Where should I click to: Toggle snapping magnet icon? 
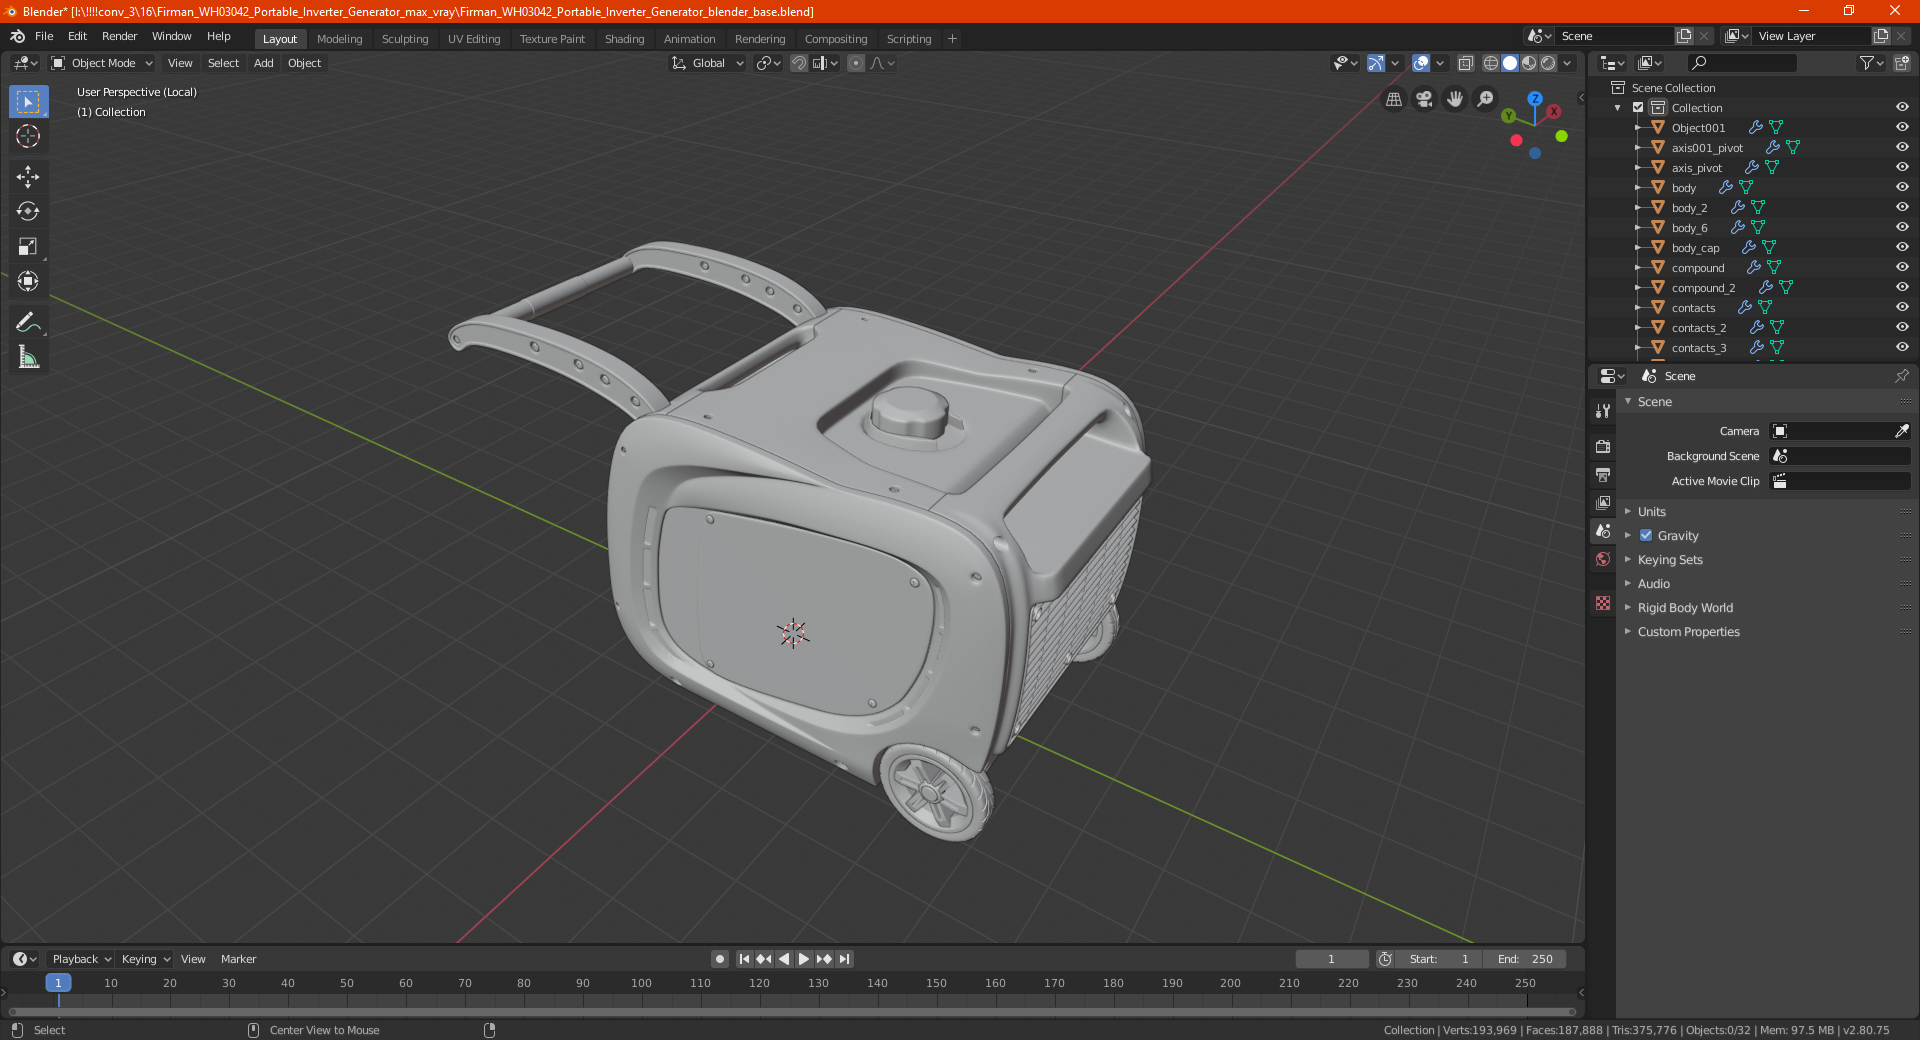(x=799, y=63)
